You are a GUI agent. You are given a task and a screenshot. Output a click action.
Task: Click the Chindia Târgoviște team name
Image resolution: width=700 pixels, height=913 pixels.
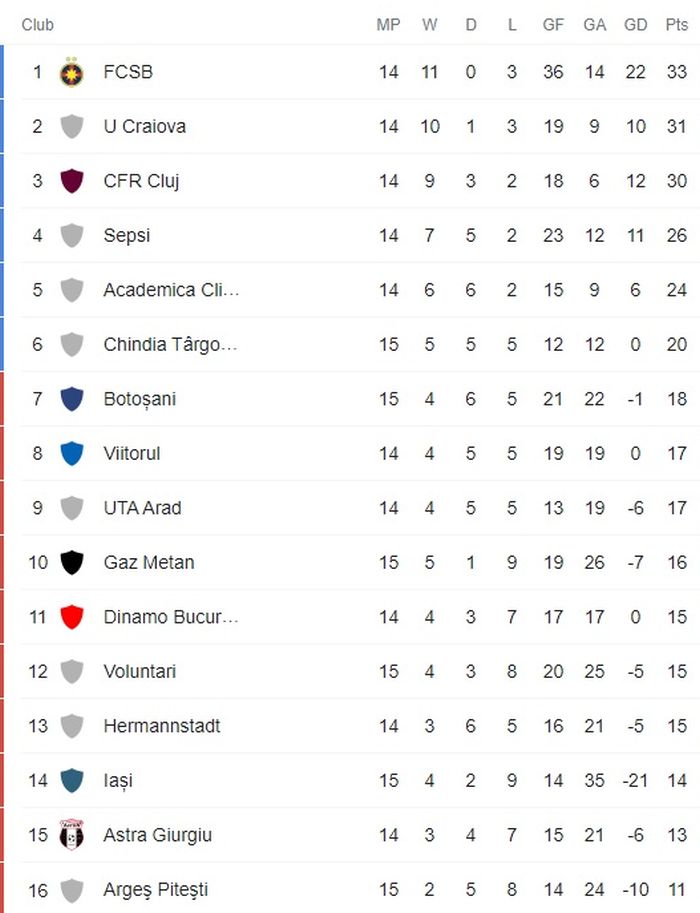(x=171, y=345)
